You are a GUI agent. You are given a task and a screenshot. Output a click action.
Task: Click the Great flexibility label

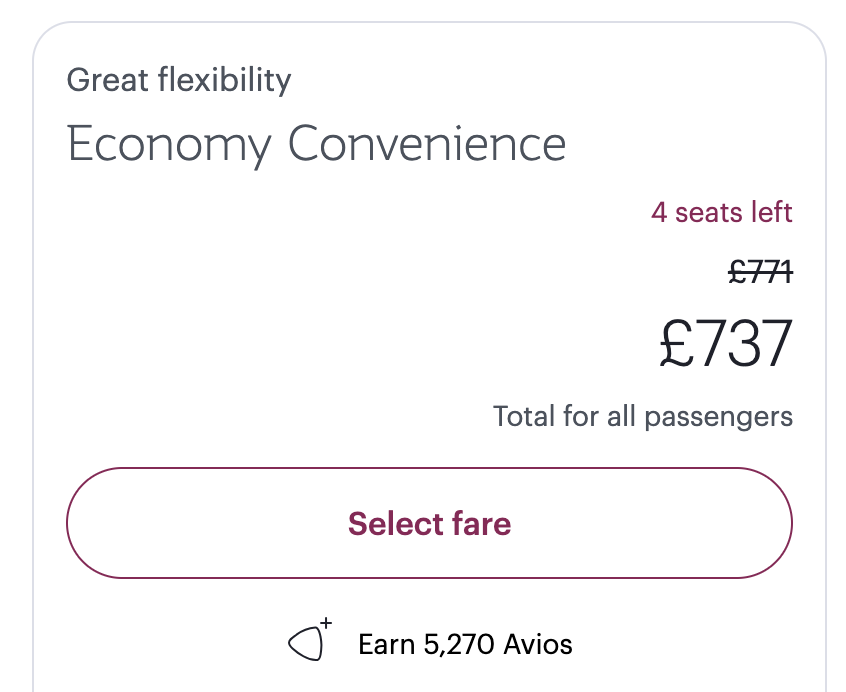(x=179, y=79)
